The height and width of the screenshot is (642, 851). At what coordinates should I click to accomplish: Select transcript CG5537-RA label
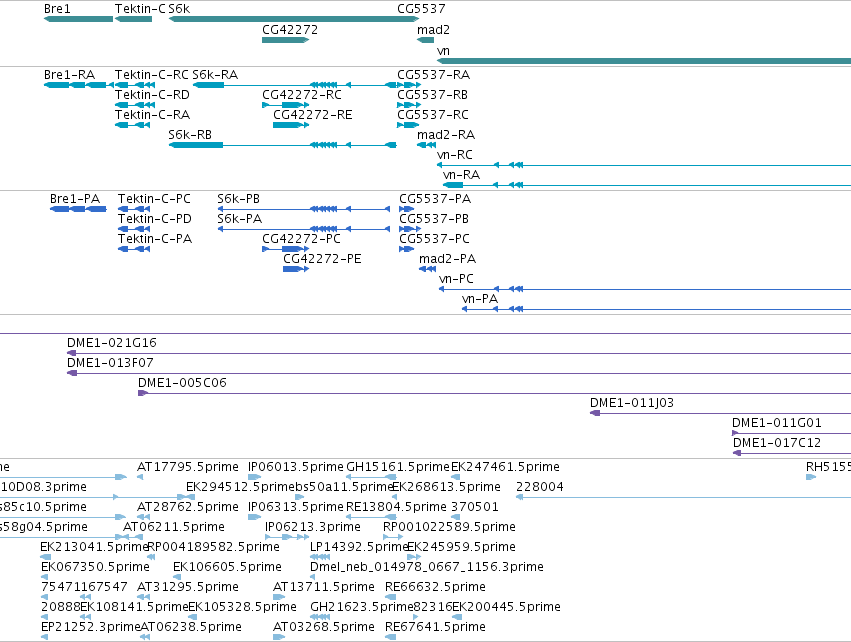[434, 74]
